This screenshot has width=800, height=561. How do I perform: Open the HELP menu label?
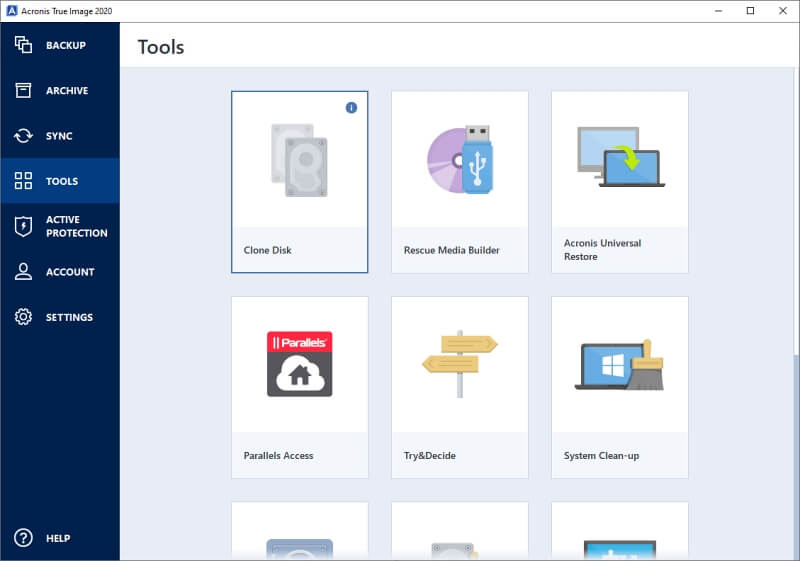[x=58, y=538]
